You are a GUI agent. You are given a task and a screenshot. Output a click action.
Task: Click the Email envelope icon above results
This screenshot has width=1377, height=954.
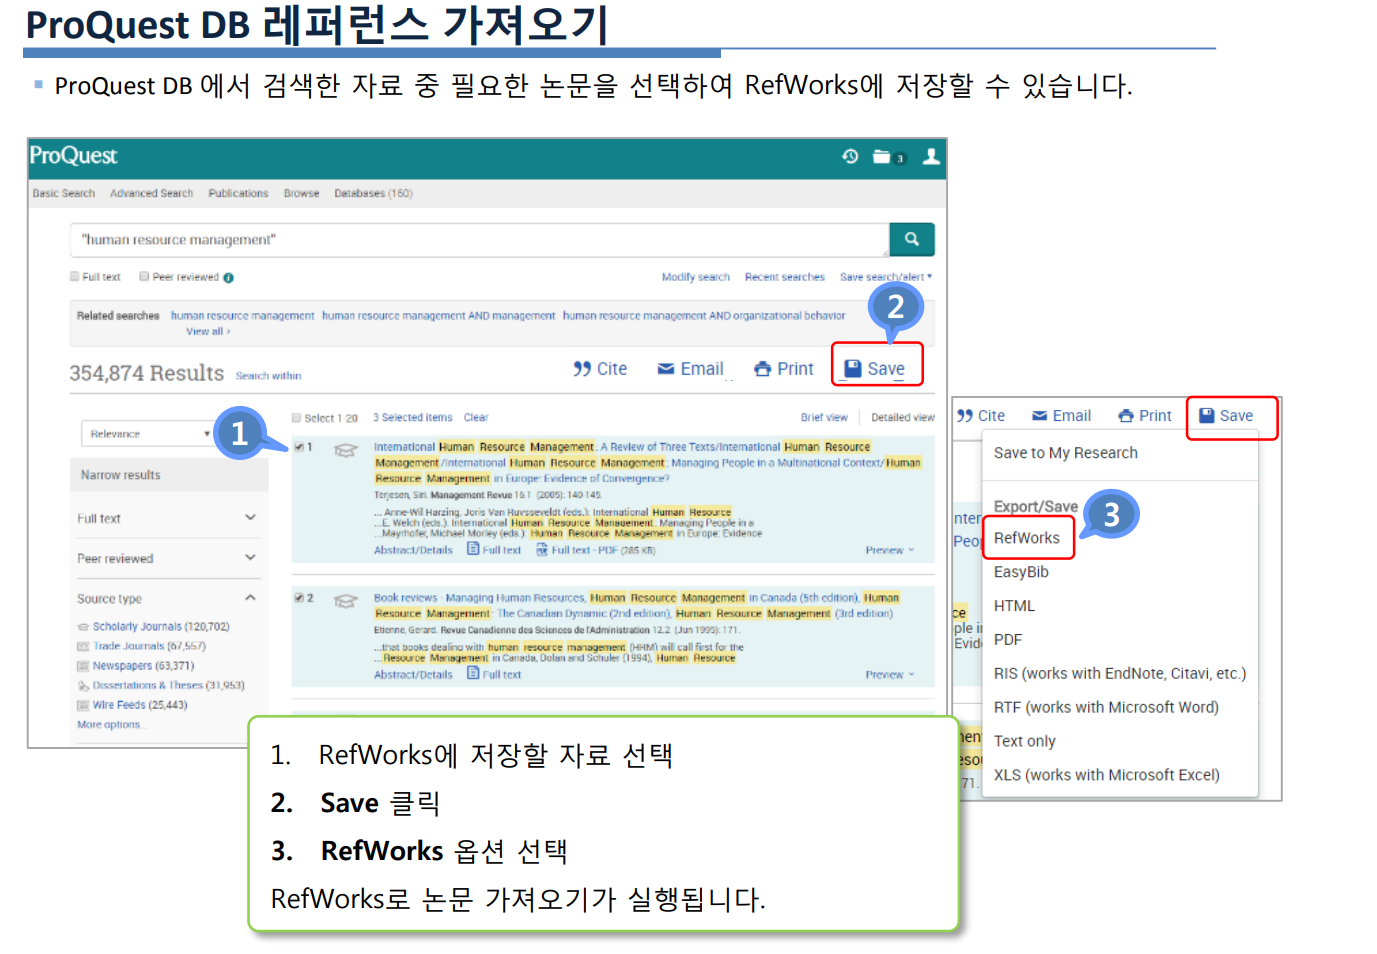tap(666, 369)
